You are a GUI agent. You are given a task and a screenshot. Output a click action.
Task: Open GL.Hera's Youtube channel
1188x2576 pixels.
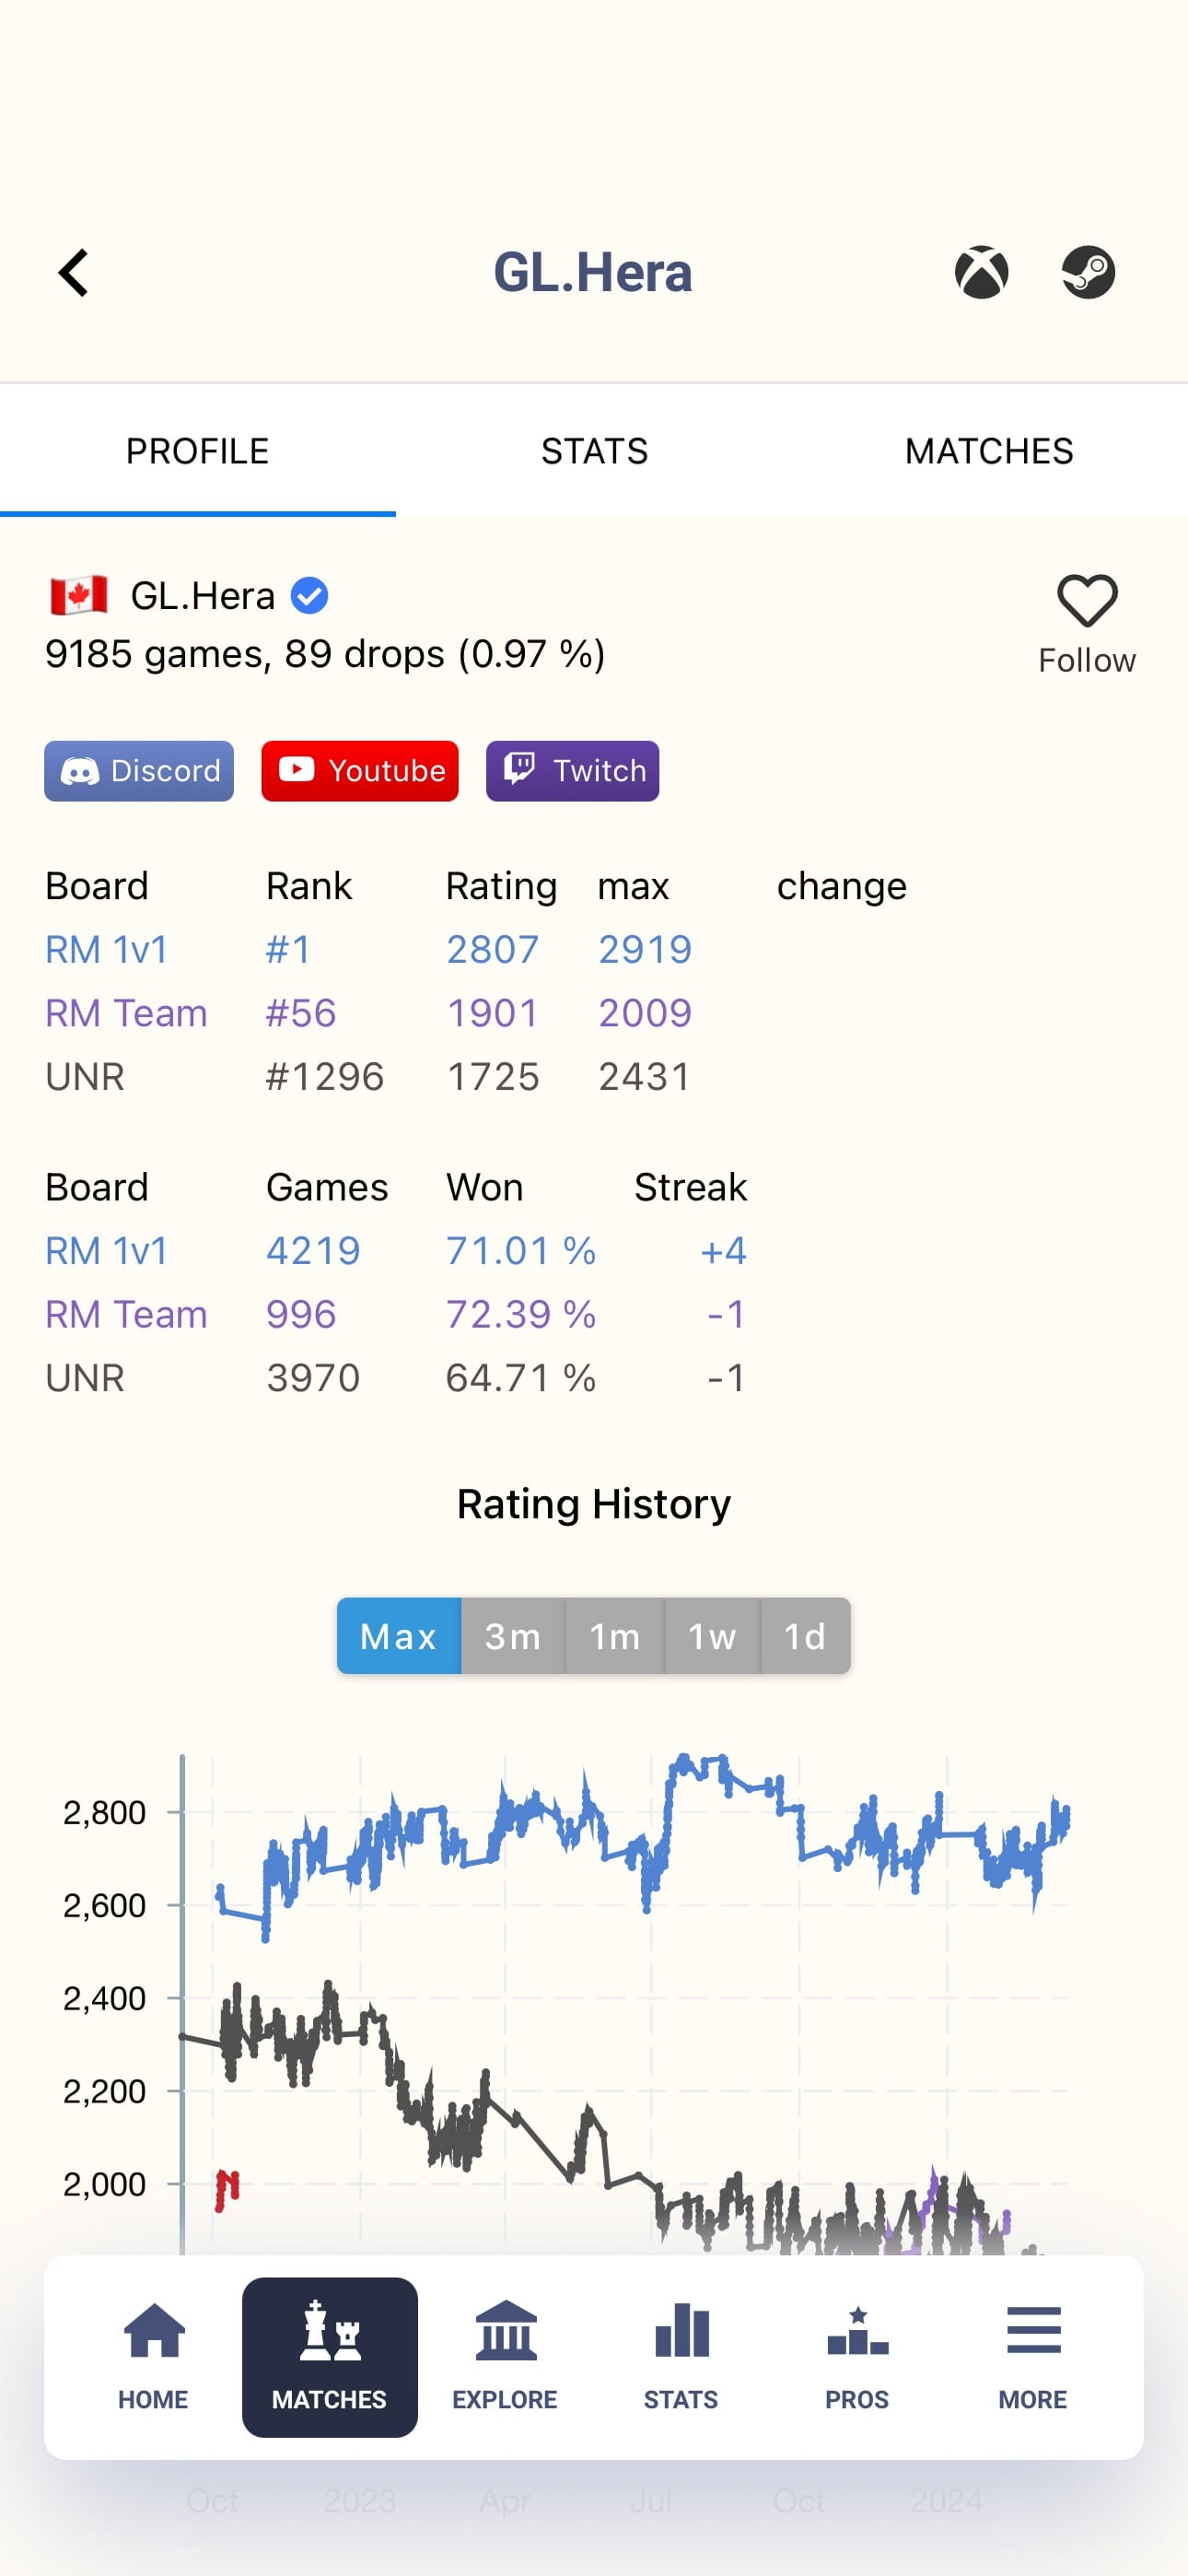pos(360,771)
